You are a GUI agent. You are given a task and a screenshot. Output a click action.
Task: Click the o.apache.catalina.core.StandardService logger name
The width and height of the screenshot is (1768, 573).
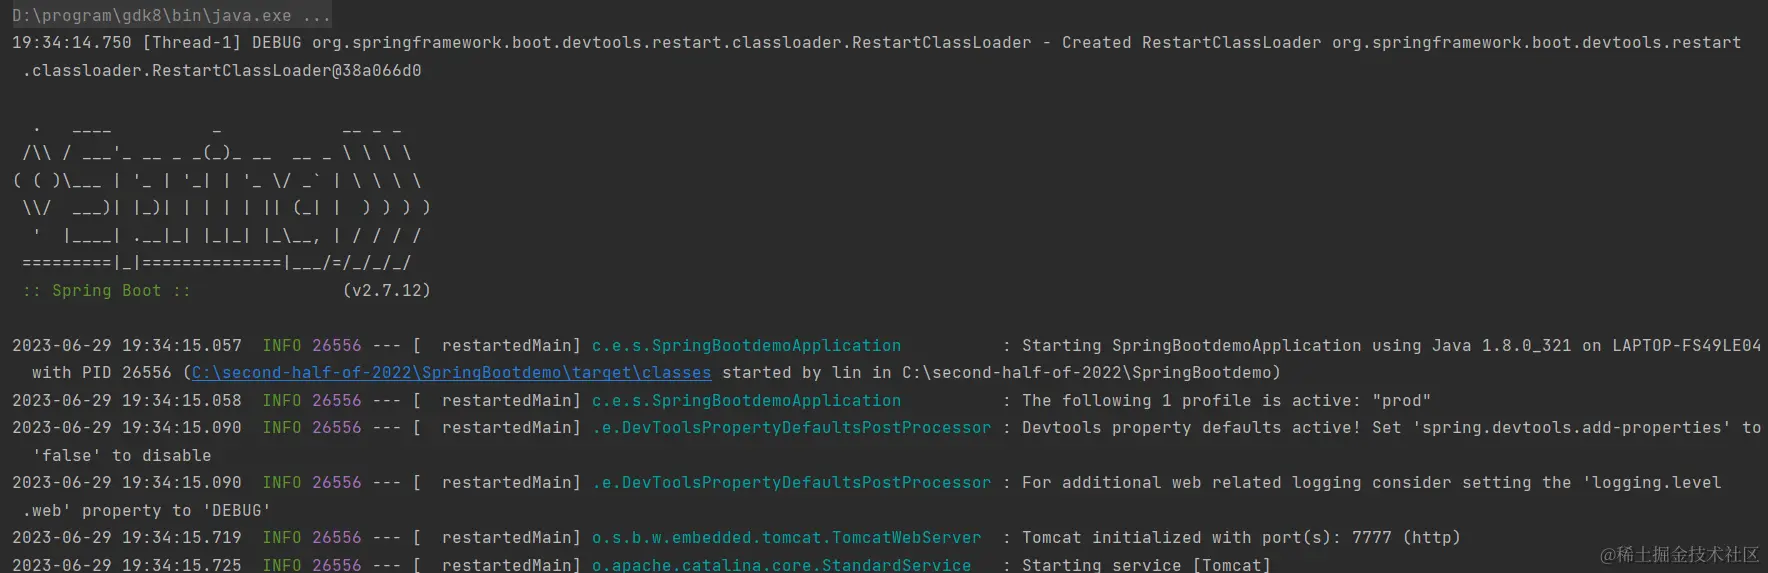pos(781,565)
